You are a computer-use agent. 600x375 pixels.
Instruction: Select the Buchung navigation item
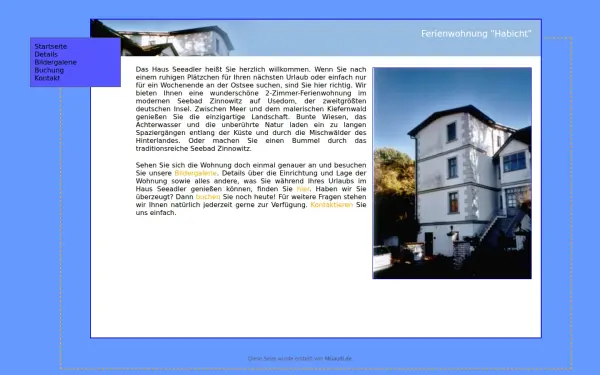(x=49, y=70)
